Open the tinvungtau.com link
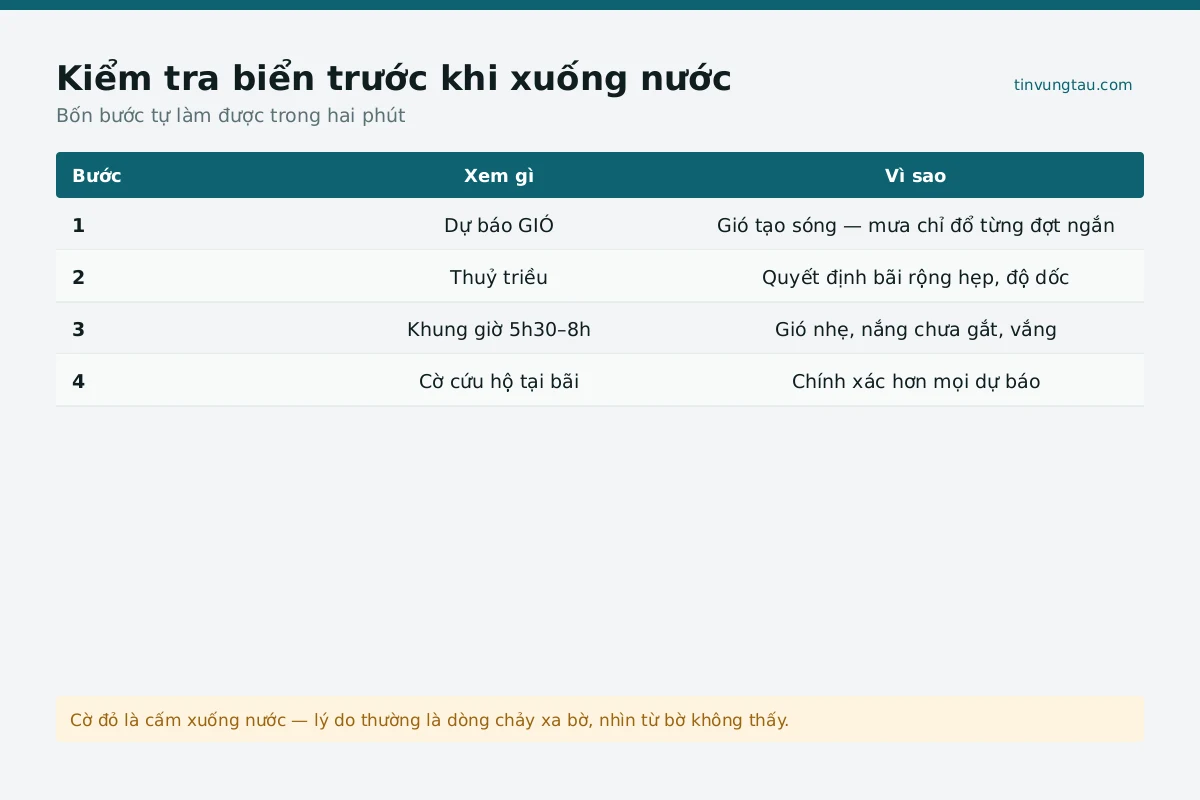This screenshot has width=1200, height=800. click(x=1073, y=85)
